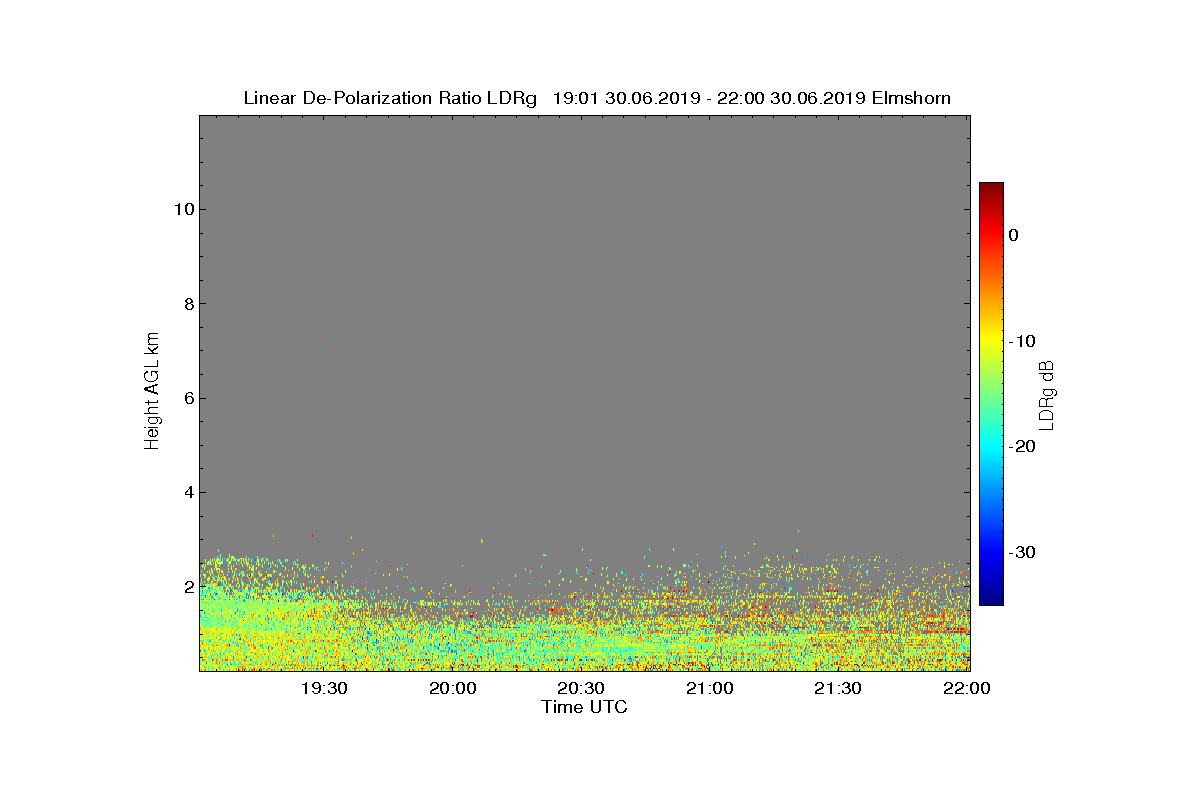Click the 20:00 time tick label
The height and width of the screenshot is (800, 1200).
tap(453, 689)
